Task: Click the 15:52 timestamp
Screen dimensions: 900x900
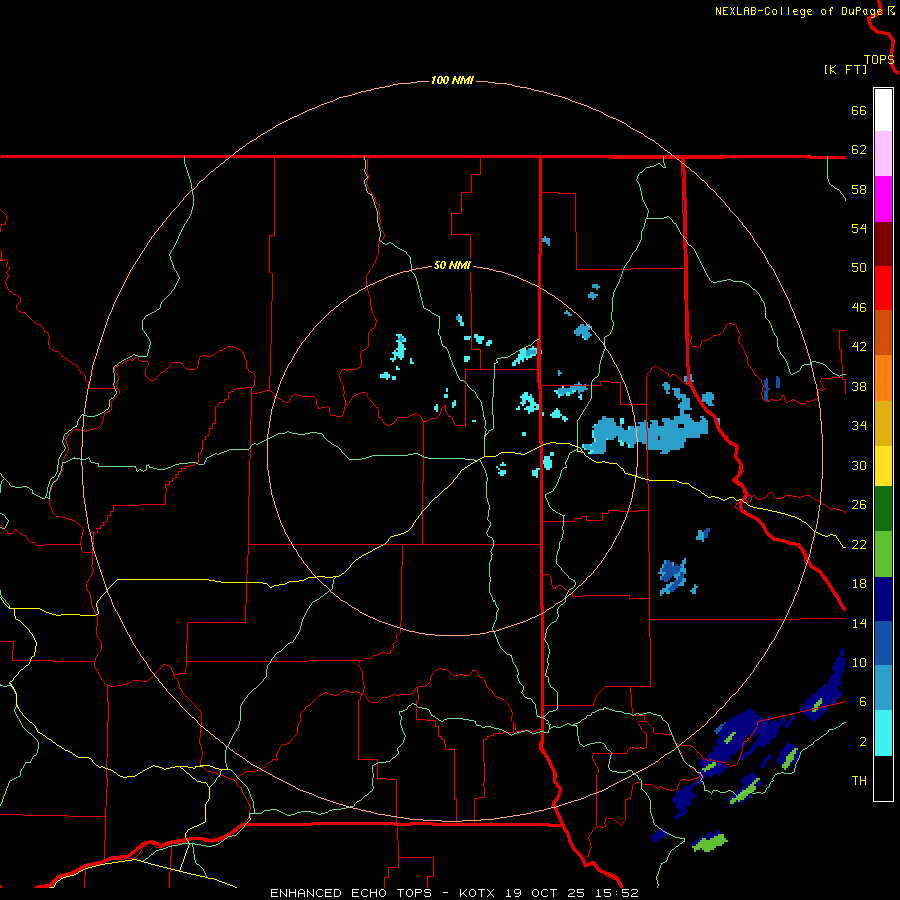Action: (x=616, y=893)
